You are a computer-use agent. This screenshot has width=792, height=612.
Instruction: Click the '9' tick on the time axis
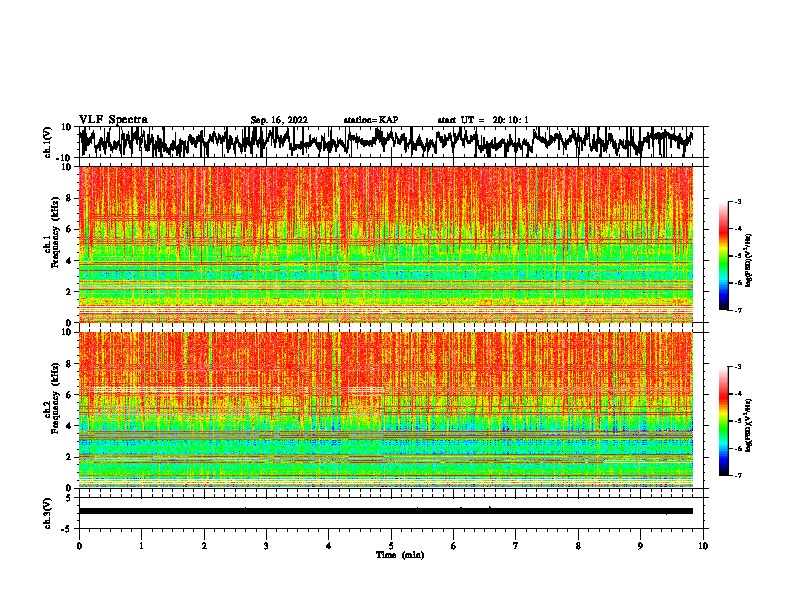click(x=640, y=546)
